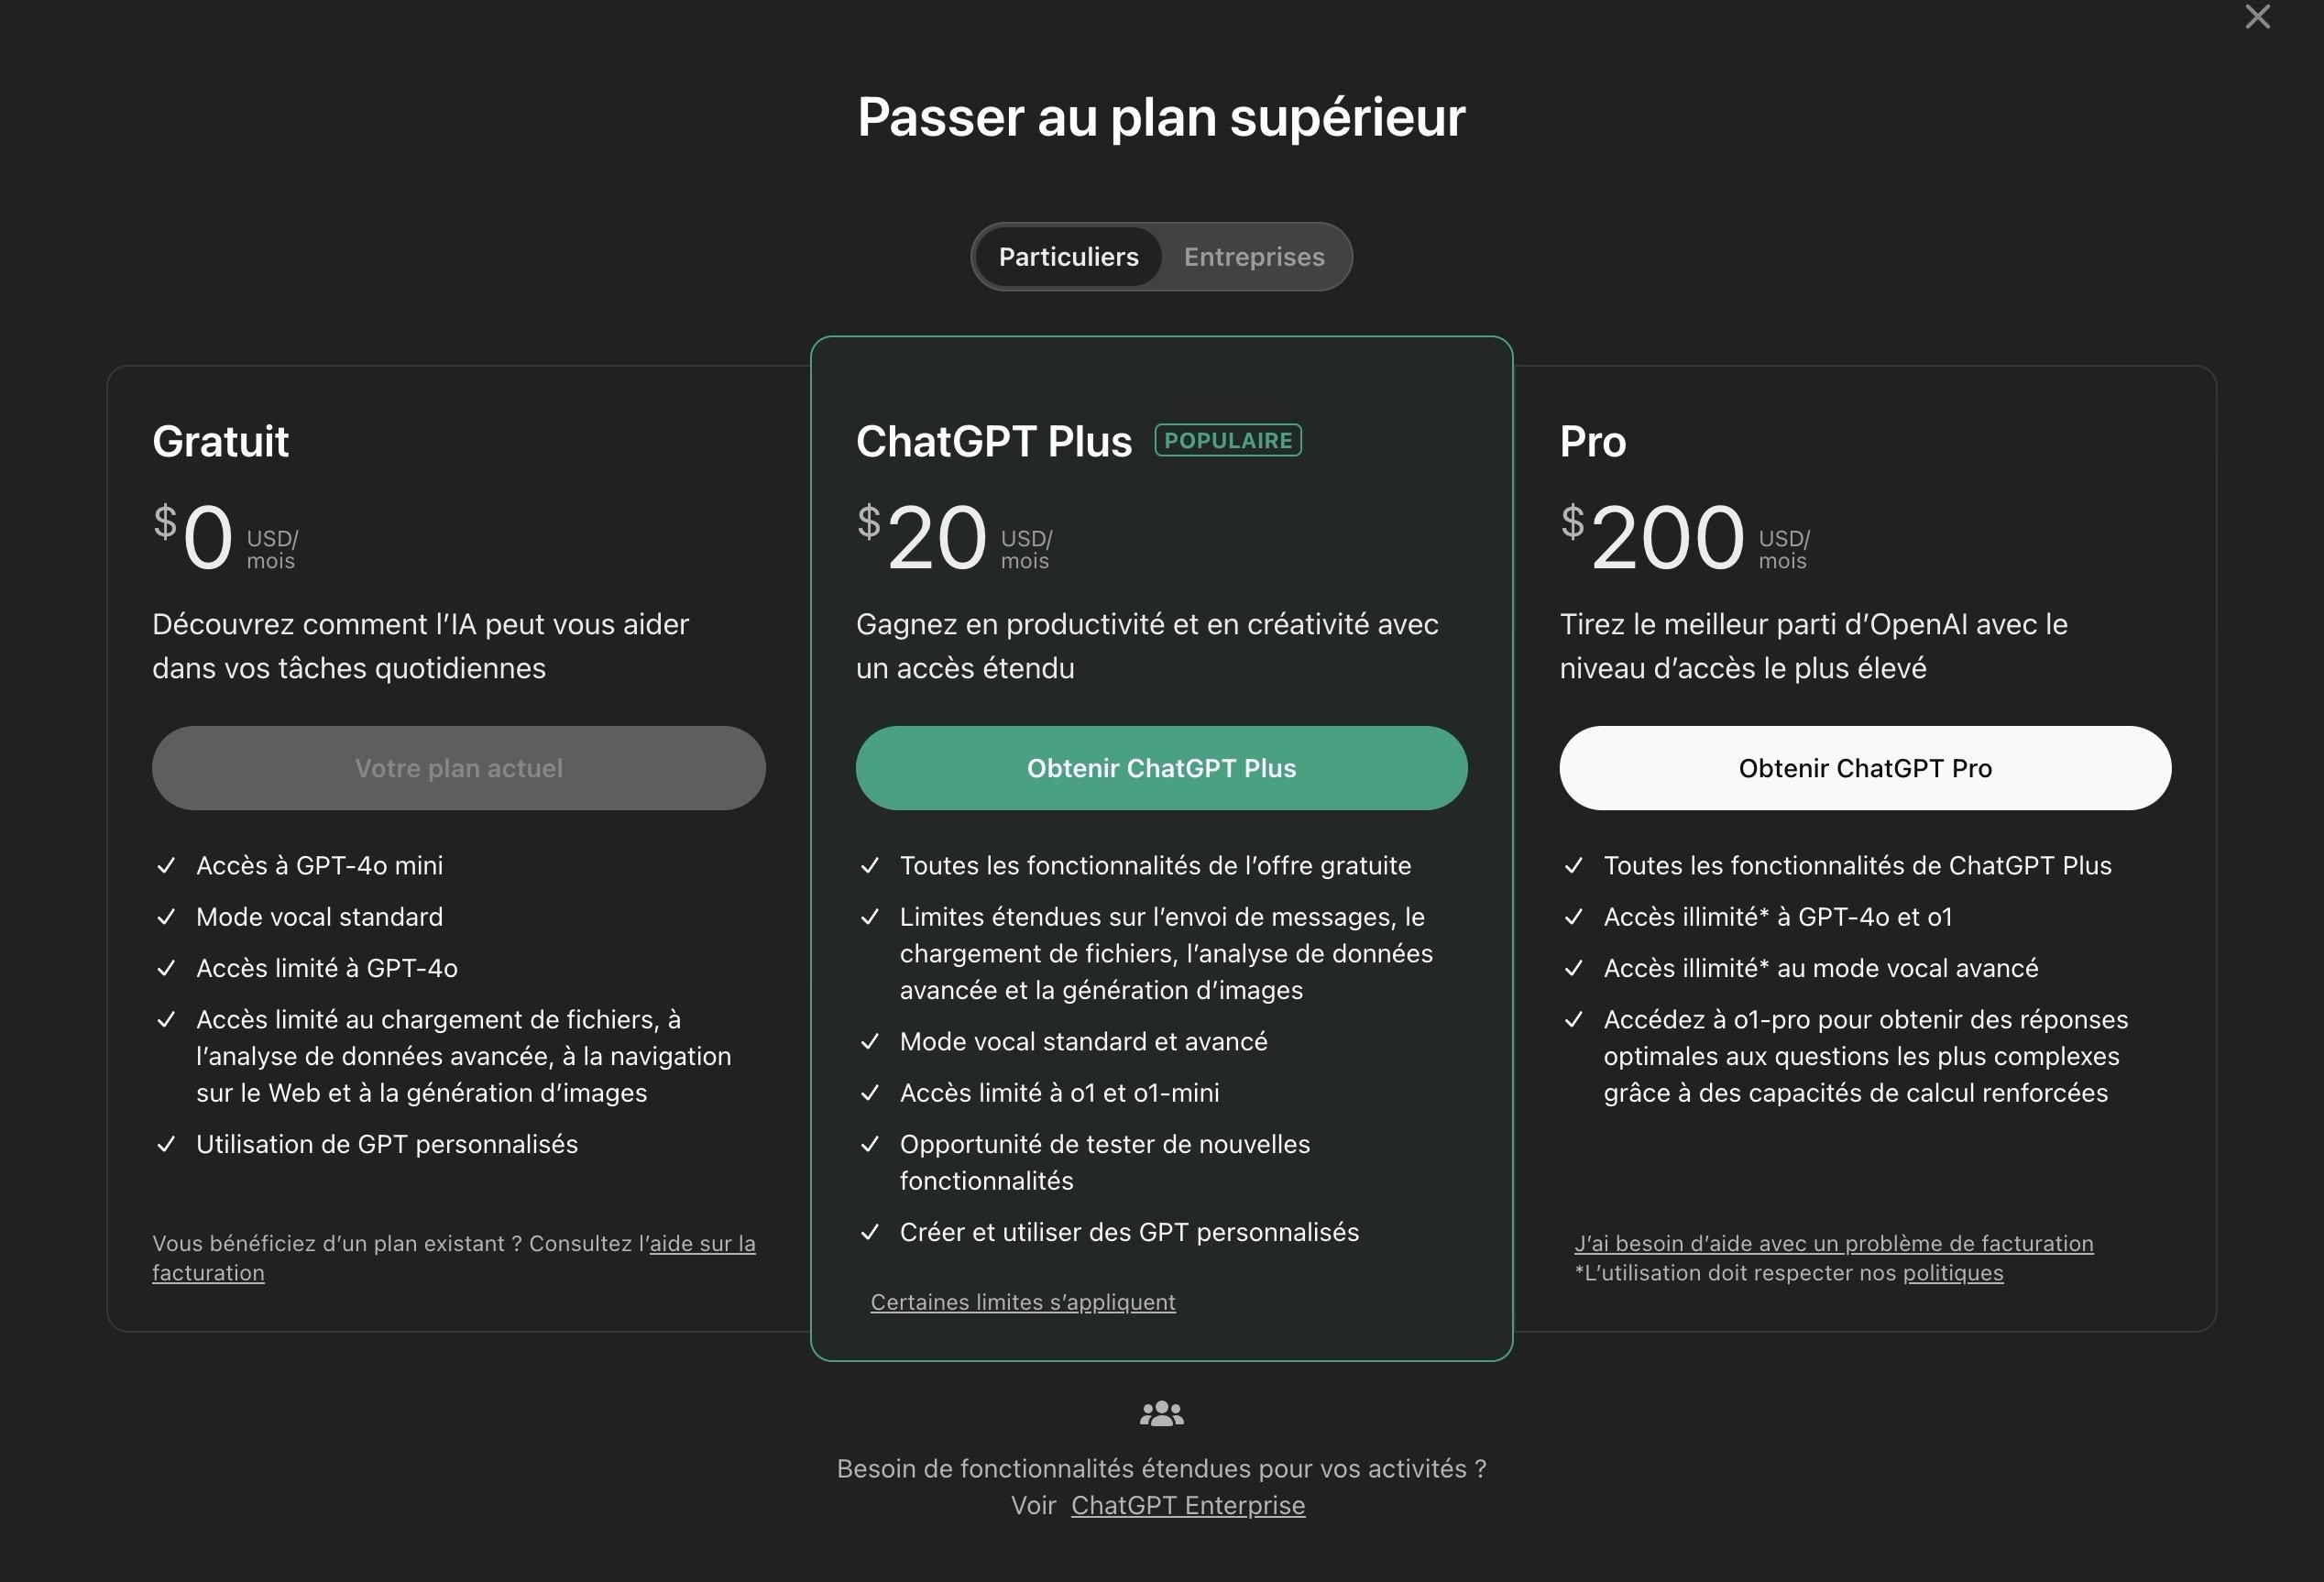Click the checkmark beside 'Accès à GPT-4o mini'

tap(166, 866)
